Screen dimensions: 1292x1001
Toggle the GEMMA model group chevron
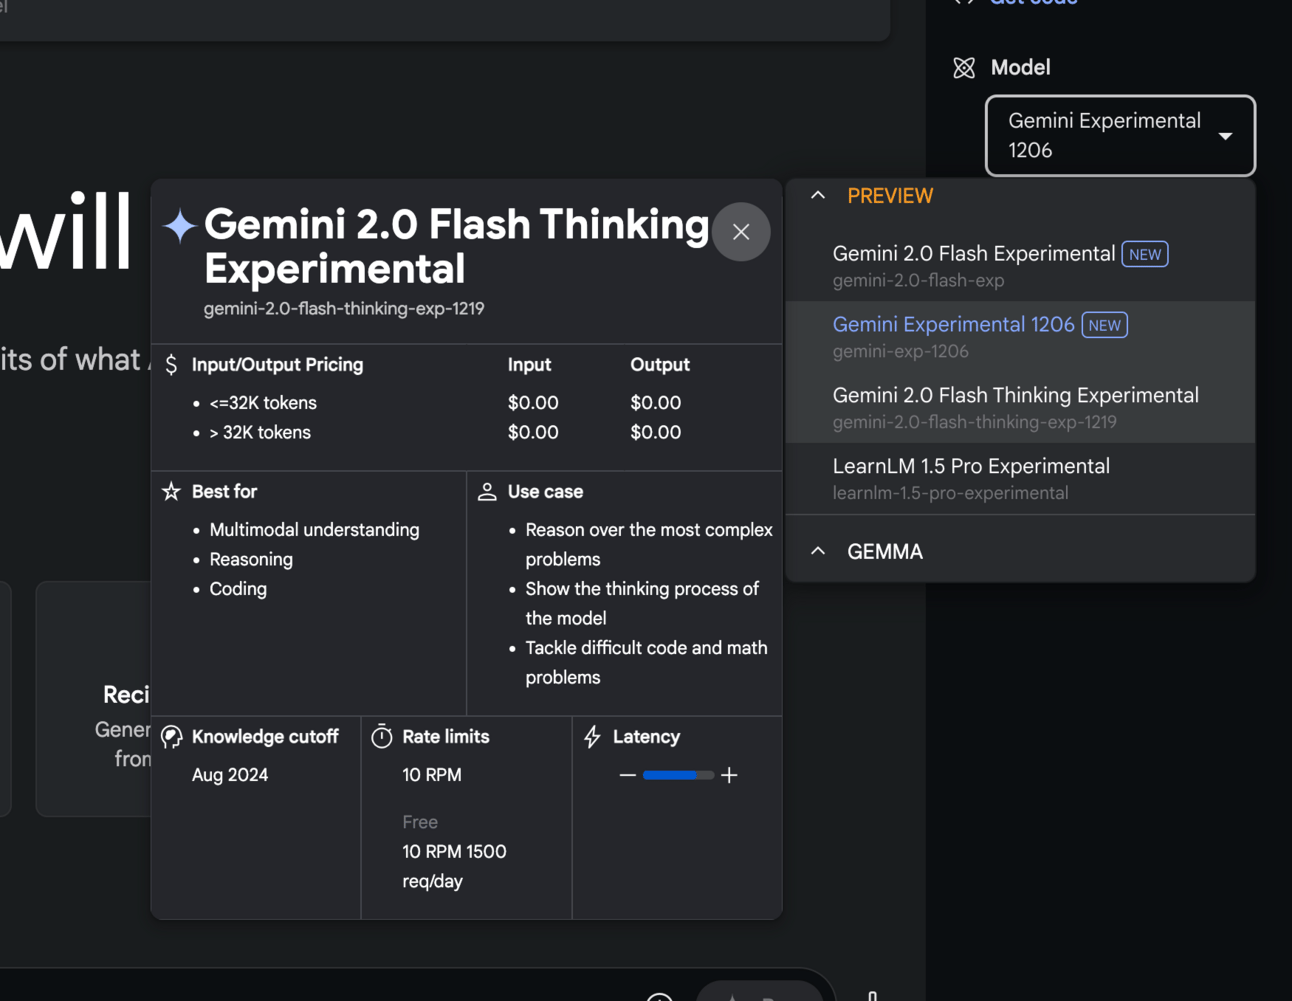pos(818,551)
